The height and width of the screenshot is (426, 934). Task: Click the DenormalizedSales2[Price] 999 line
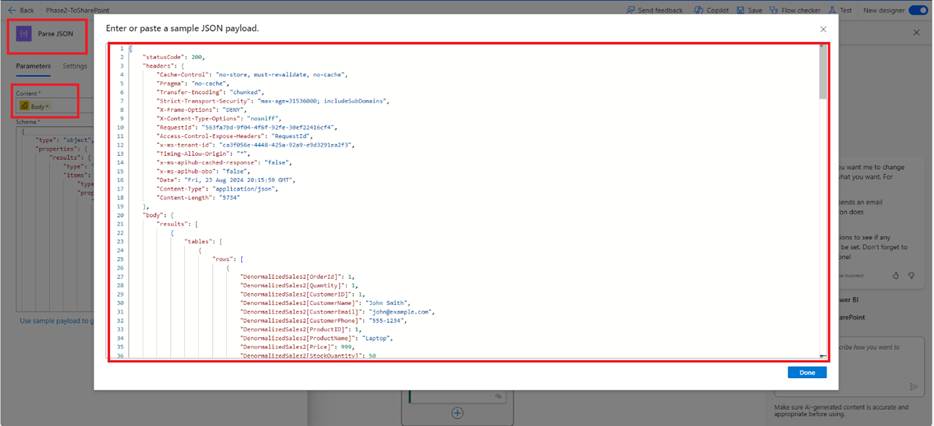pos(295,347)
